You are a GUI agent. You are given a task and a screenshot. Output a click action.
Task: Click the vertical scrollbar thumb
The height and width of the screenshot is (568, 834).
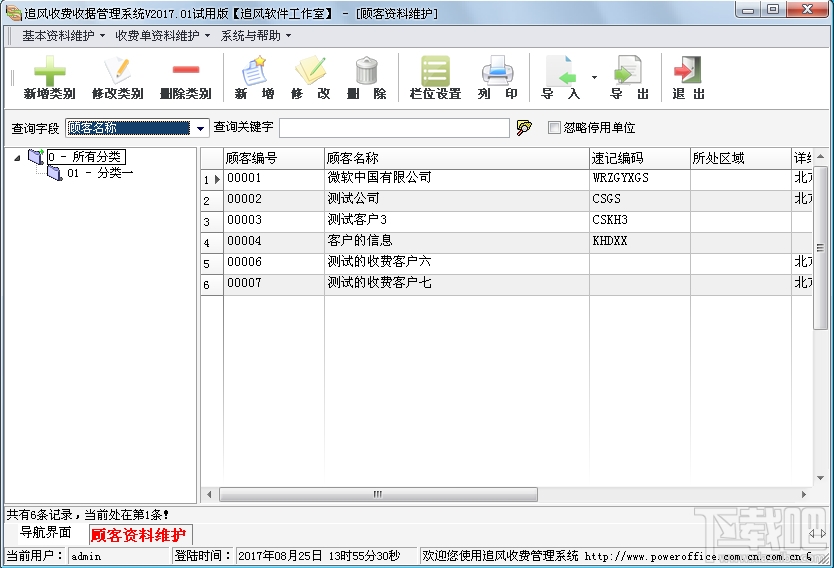tap(820, 247)
